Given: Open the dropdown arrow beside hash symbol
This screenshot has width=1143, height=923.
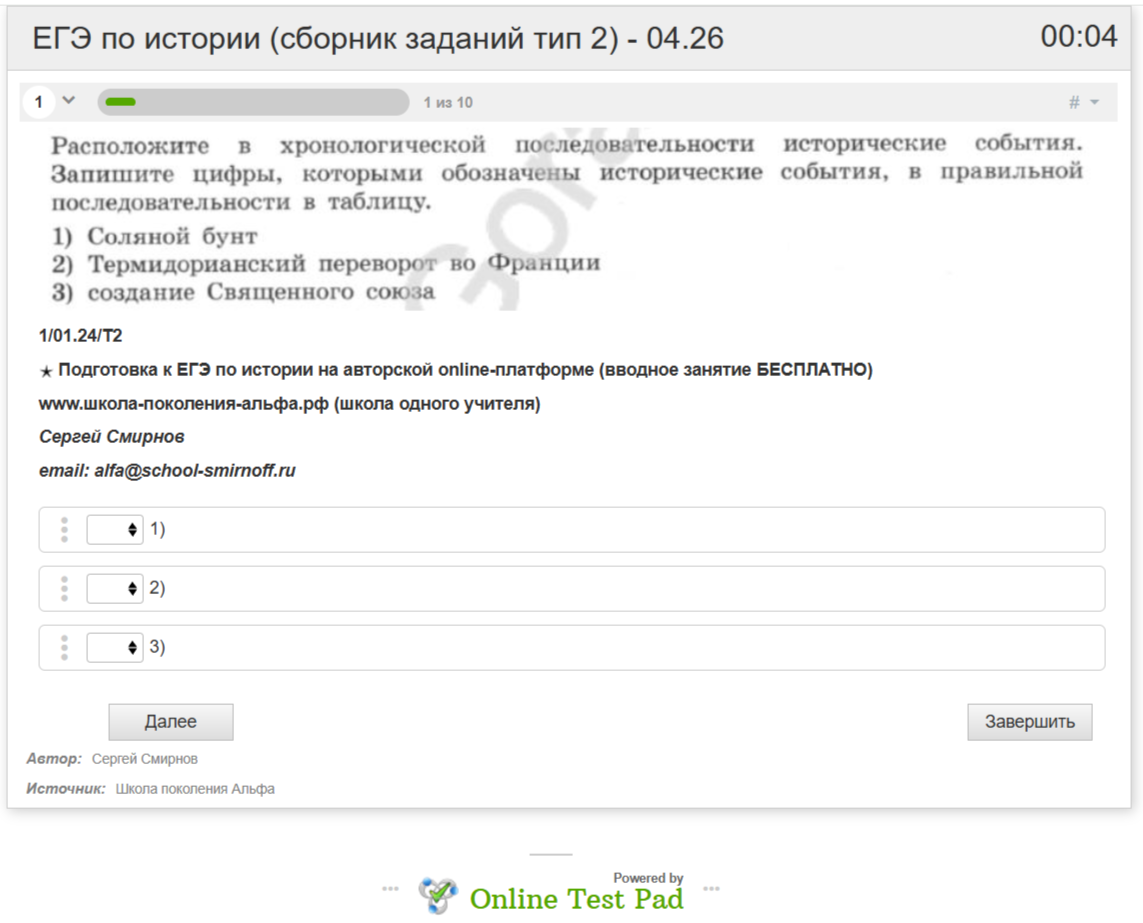Looking at the screenshot, I should pyautogui.click(x=1094, y=103).
